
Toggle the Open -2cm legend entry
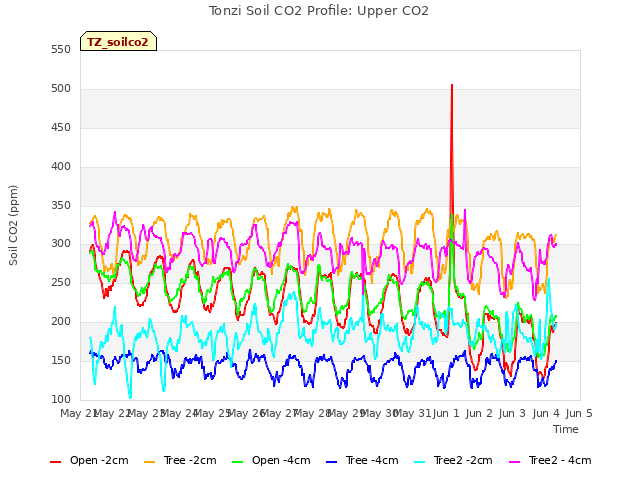pyautogui.click(x=89, y=460)
